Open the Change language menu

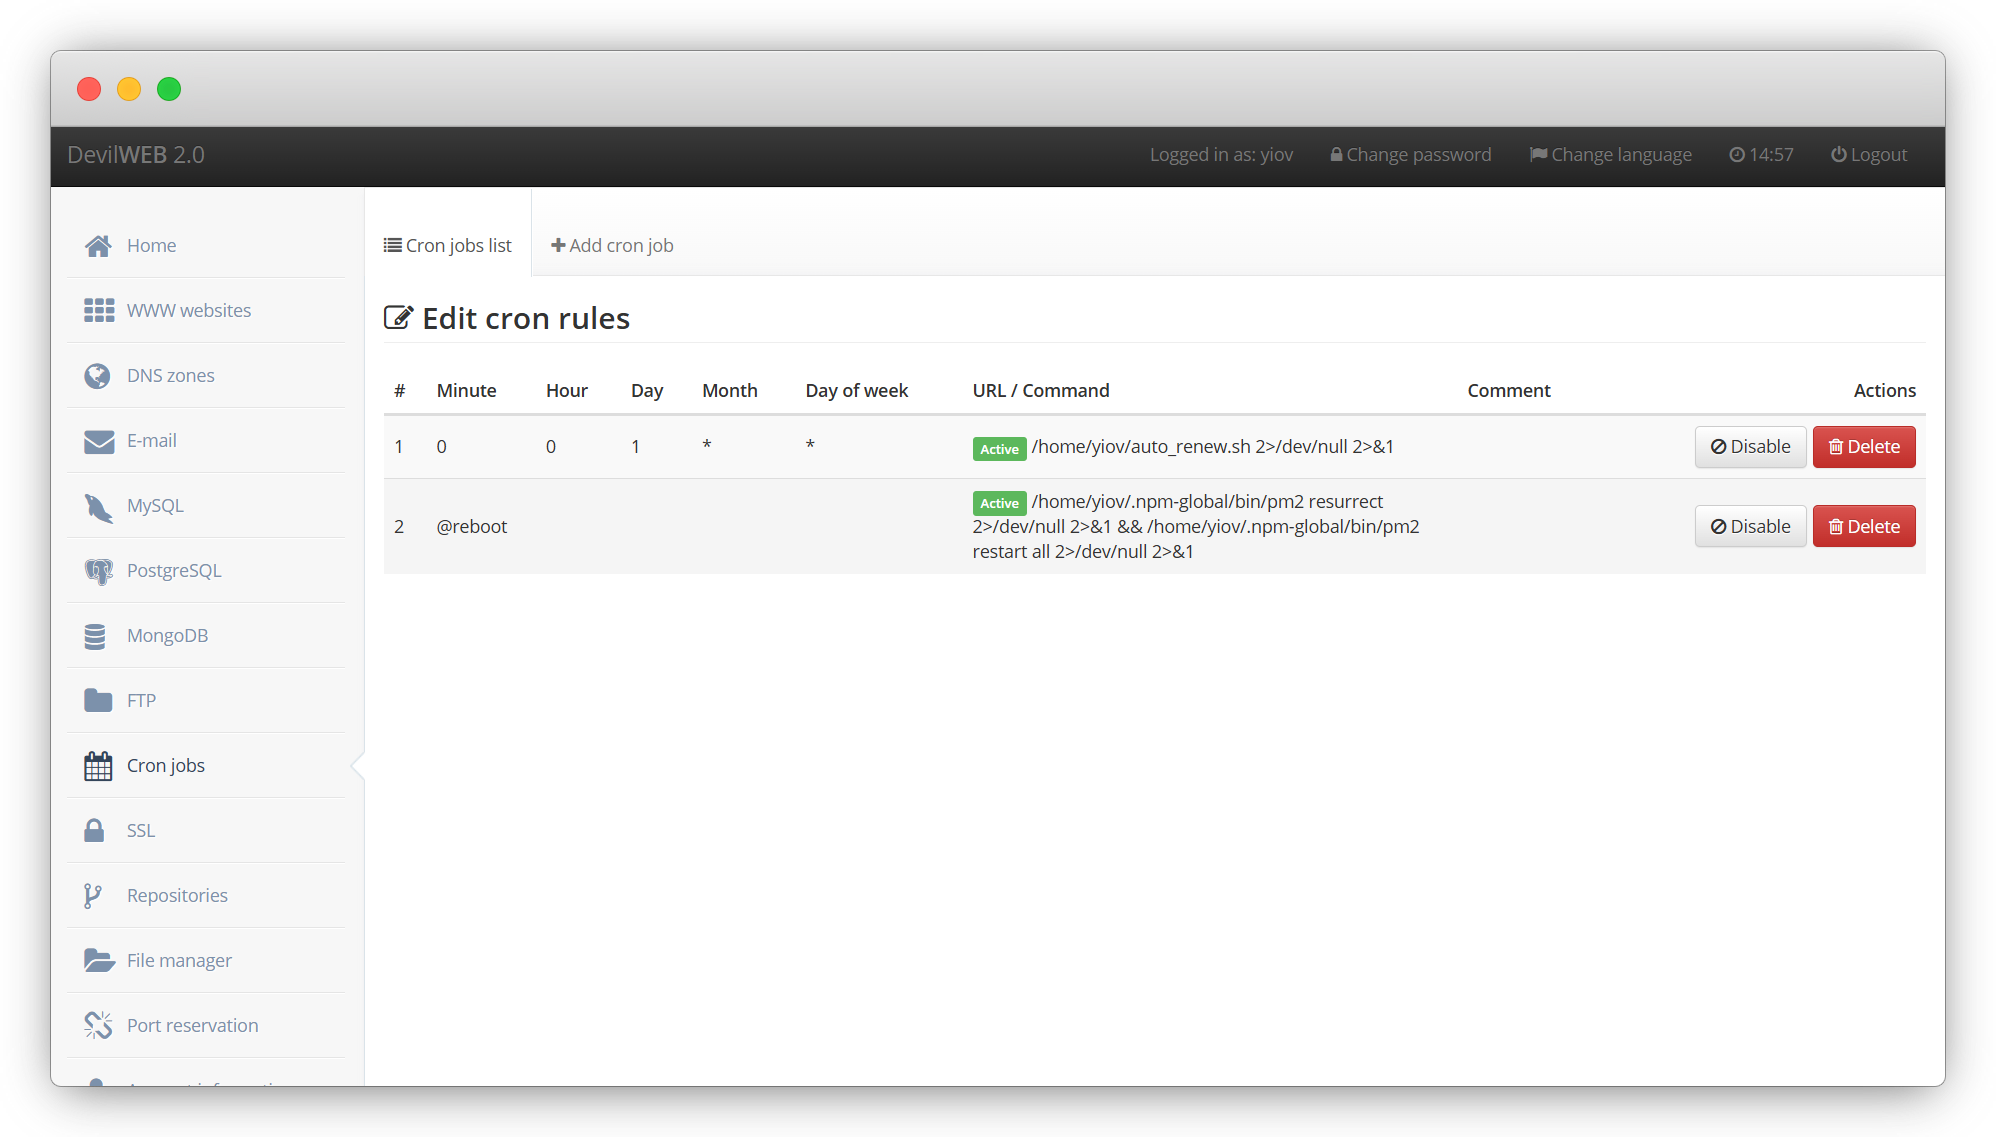[x=1610, y=155]
